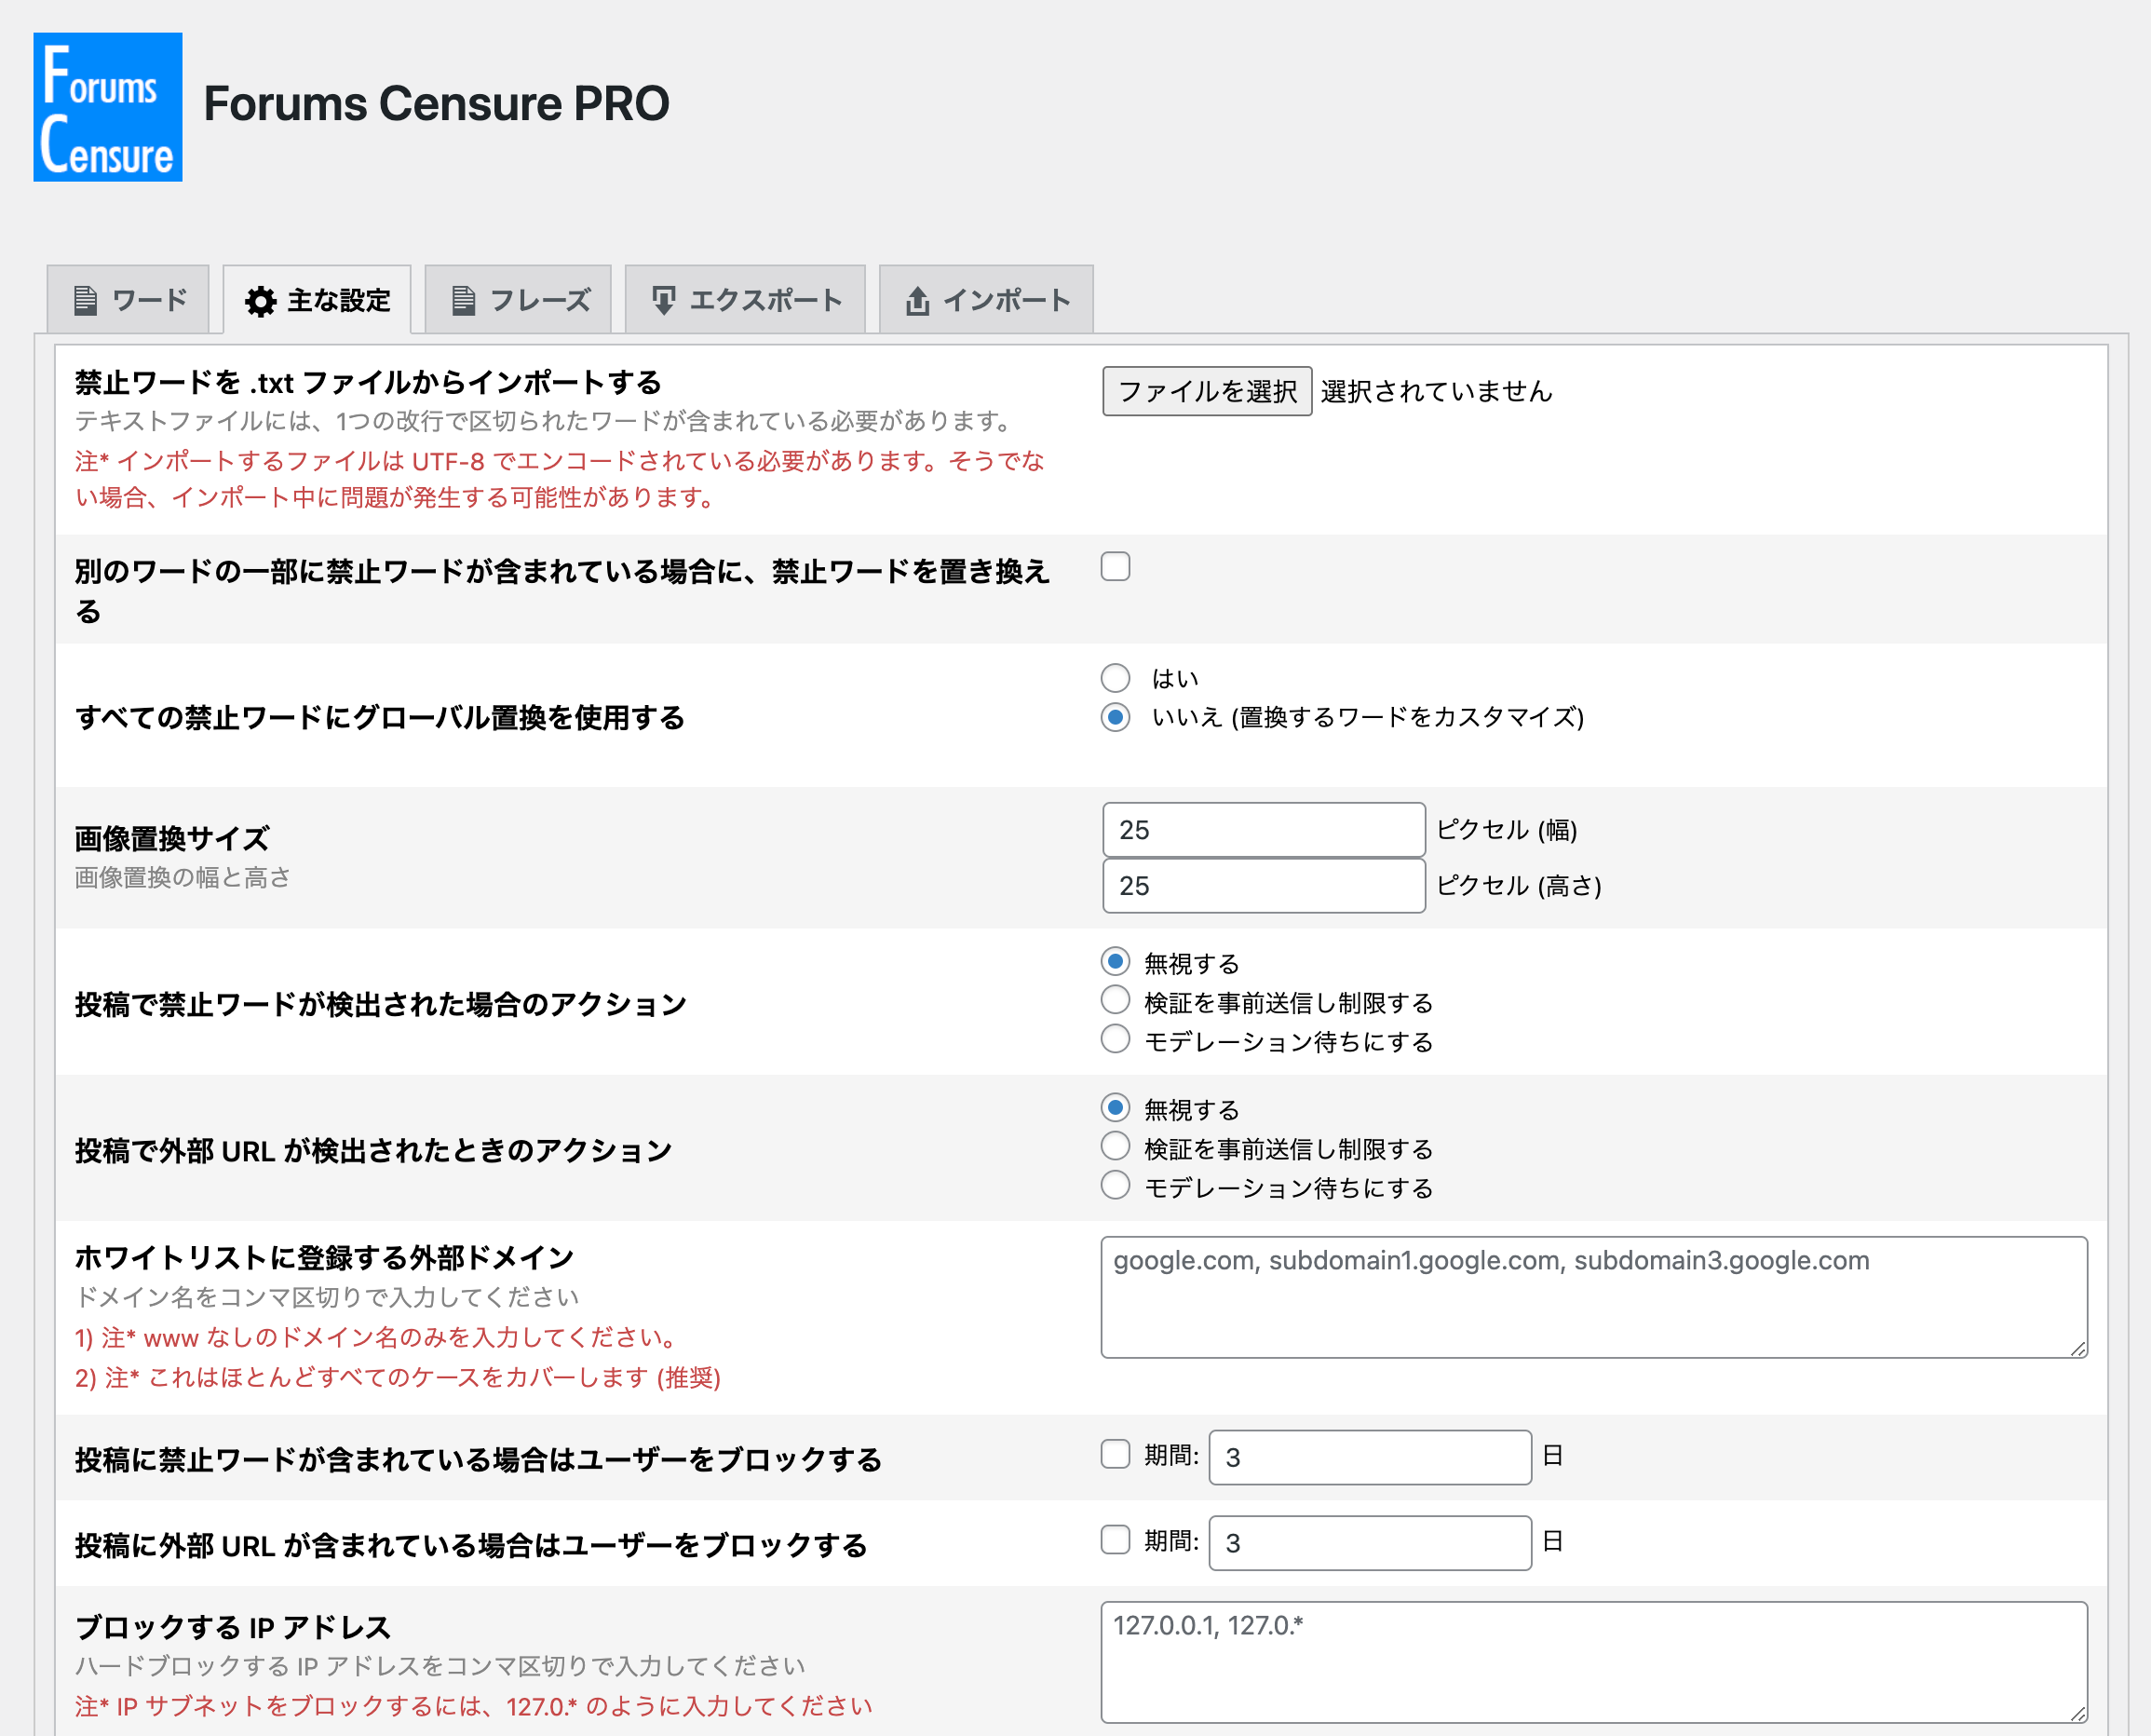Click the upload icon on インポート tab
Screen dimensions: 2151x1736
click(x=917, y=300)
